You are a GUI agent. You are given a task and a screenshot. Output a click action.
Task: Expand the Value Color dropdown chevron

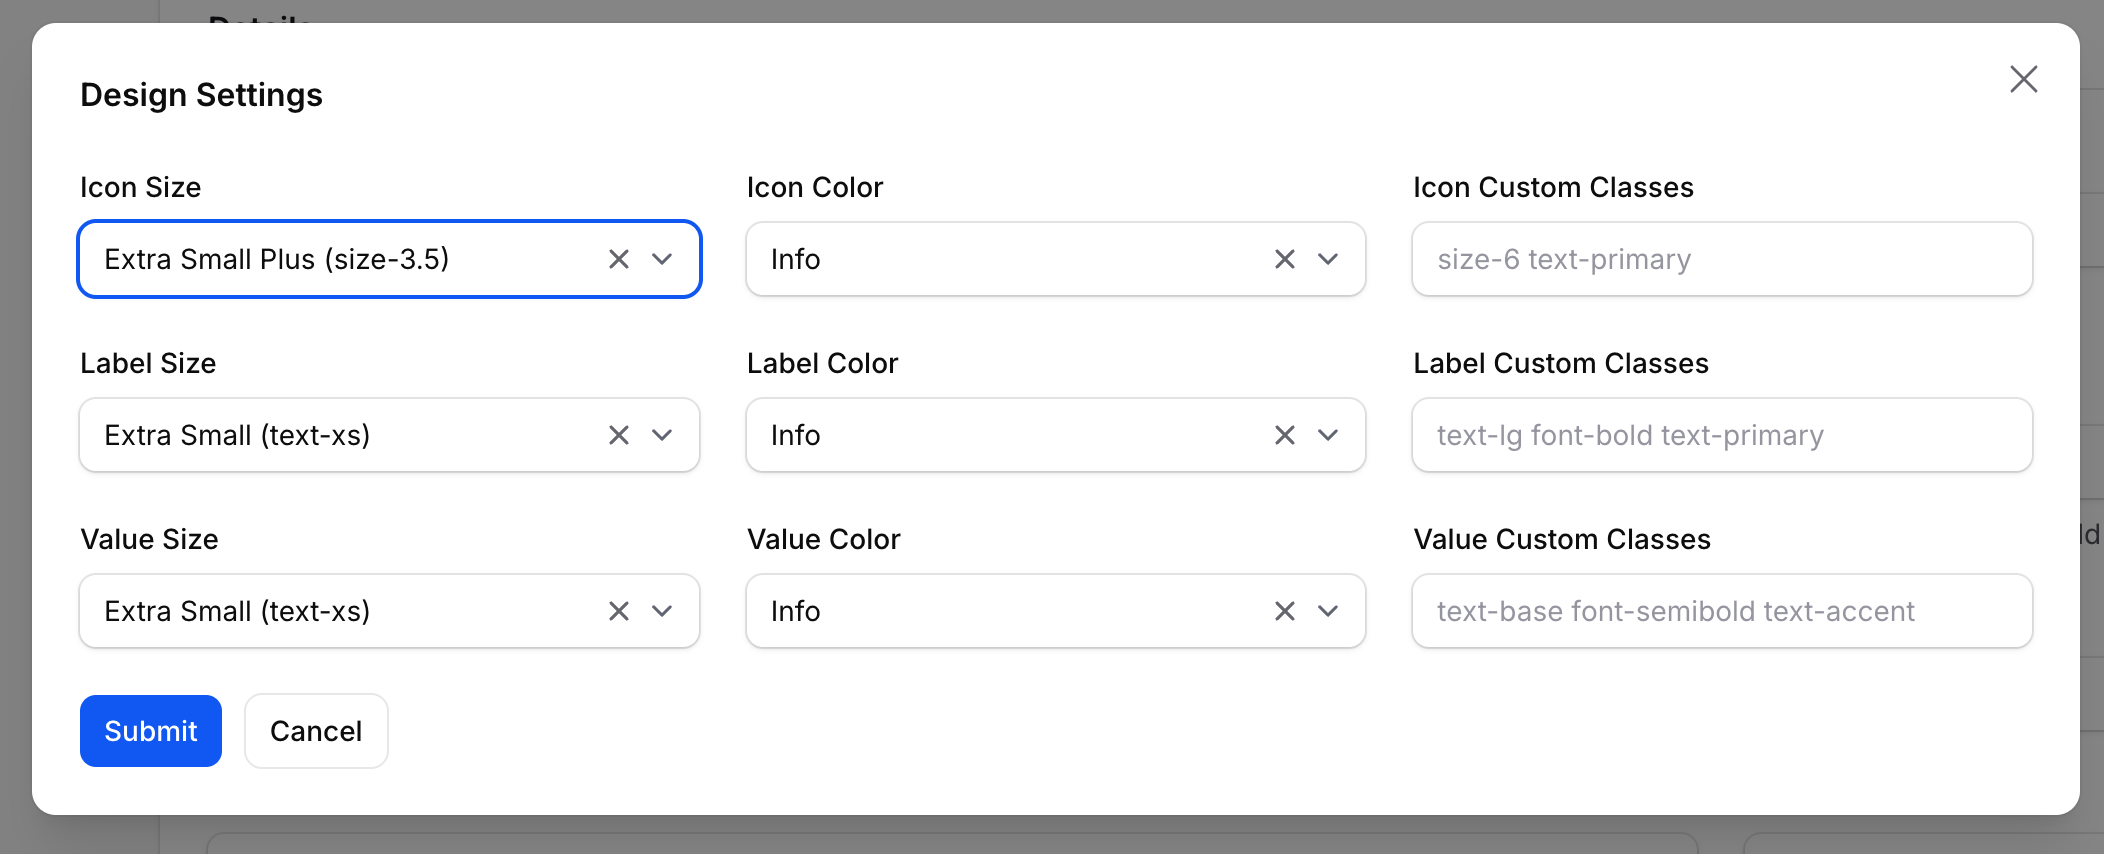click(x=1328, y=611)
